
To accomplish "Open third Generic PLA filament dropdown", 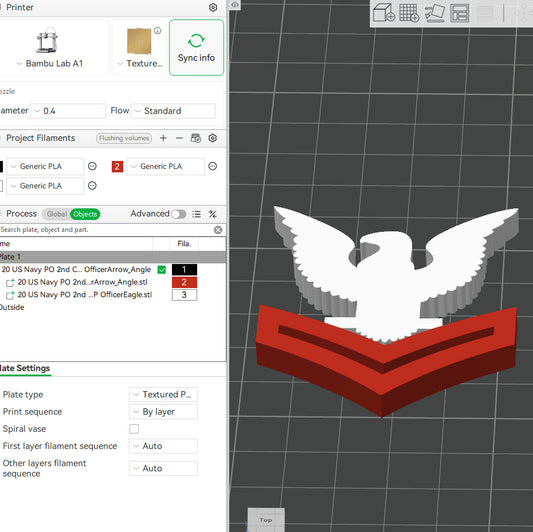I will pos(45,186).
